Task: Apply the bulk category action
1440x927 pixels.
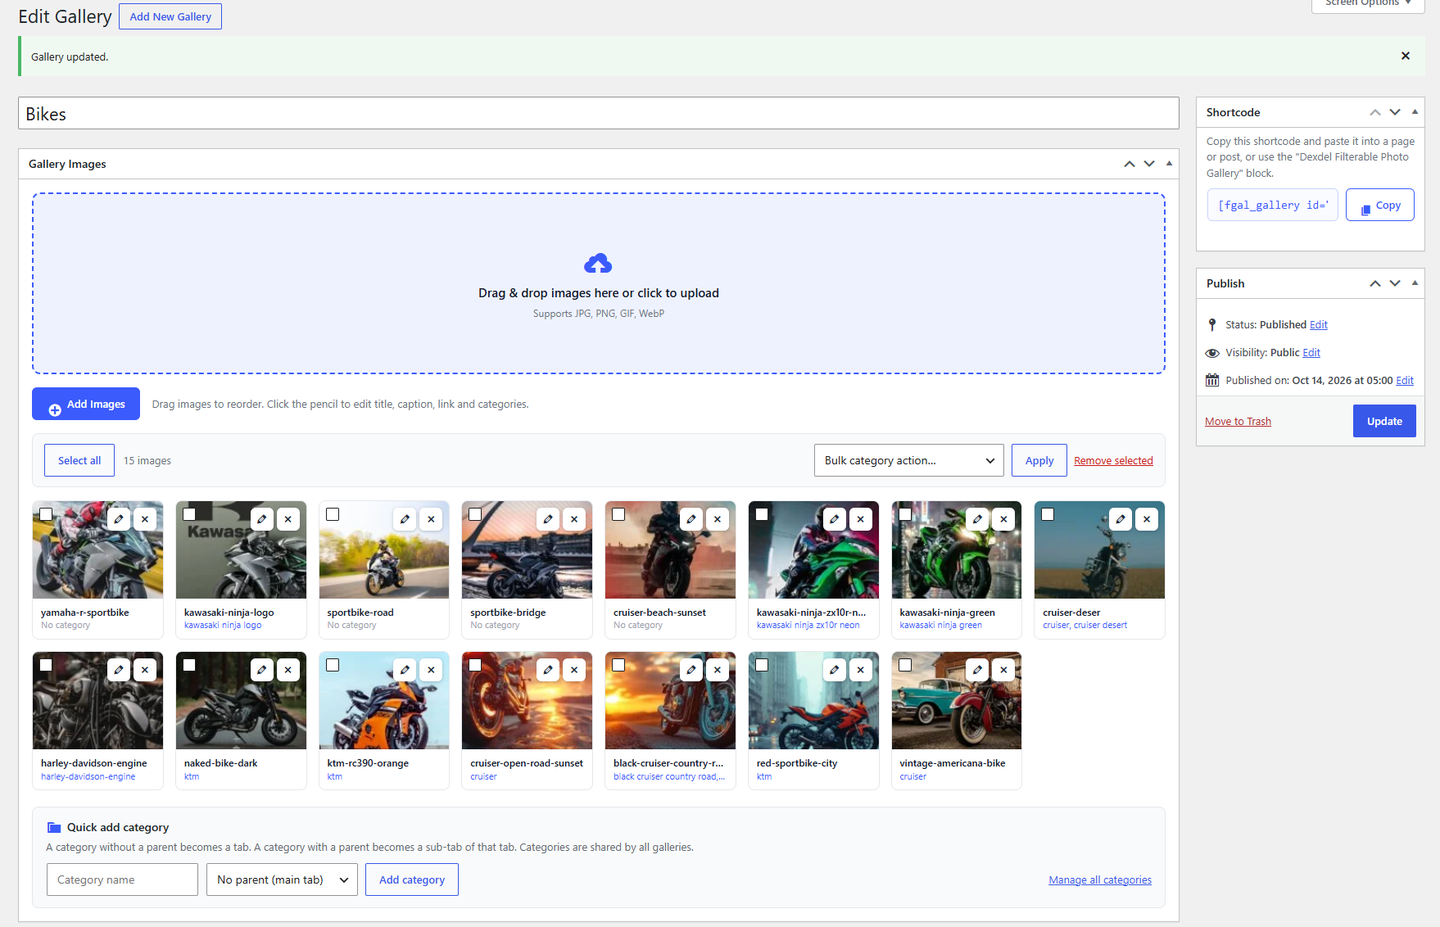Action: pos(1039,461)
